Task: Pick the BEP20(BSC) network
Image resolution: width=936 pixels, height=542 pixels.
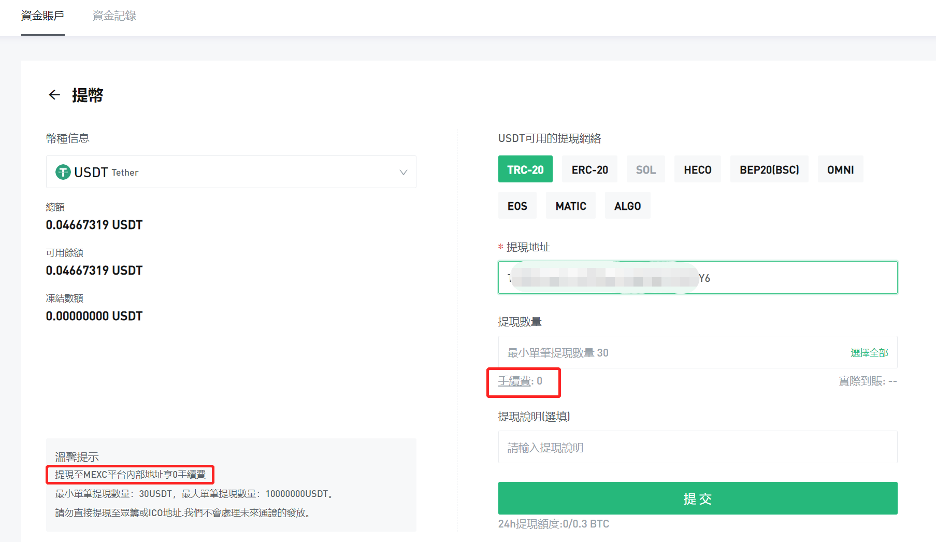Action: point(769,170)
